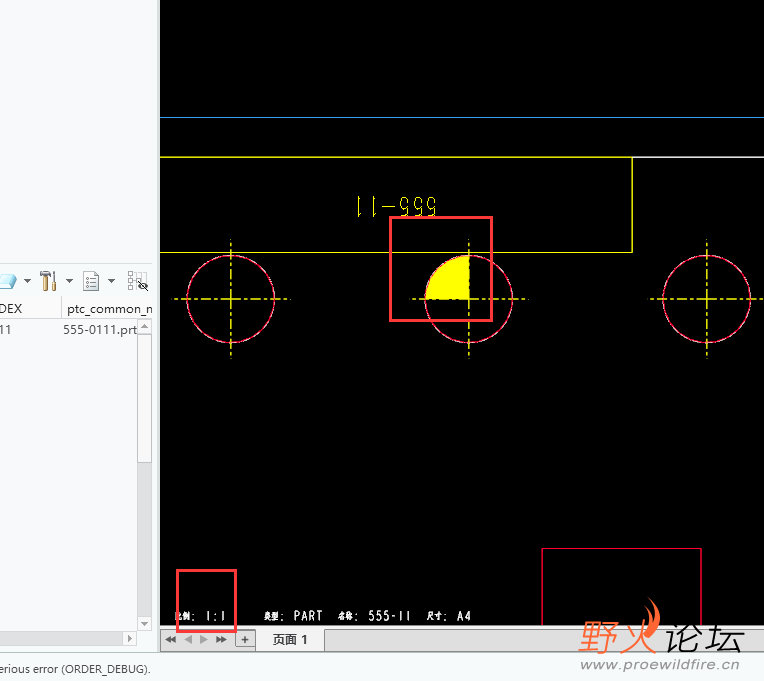Open the hammer and screwdriver settings tool
Image resolution: width=764 pixels, height=681 pixels.
pyautogui.click(x=48, y=281)
